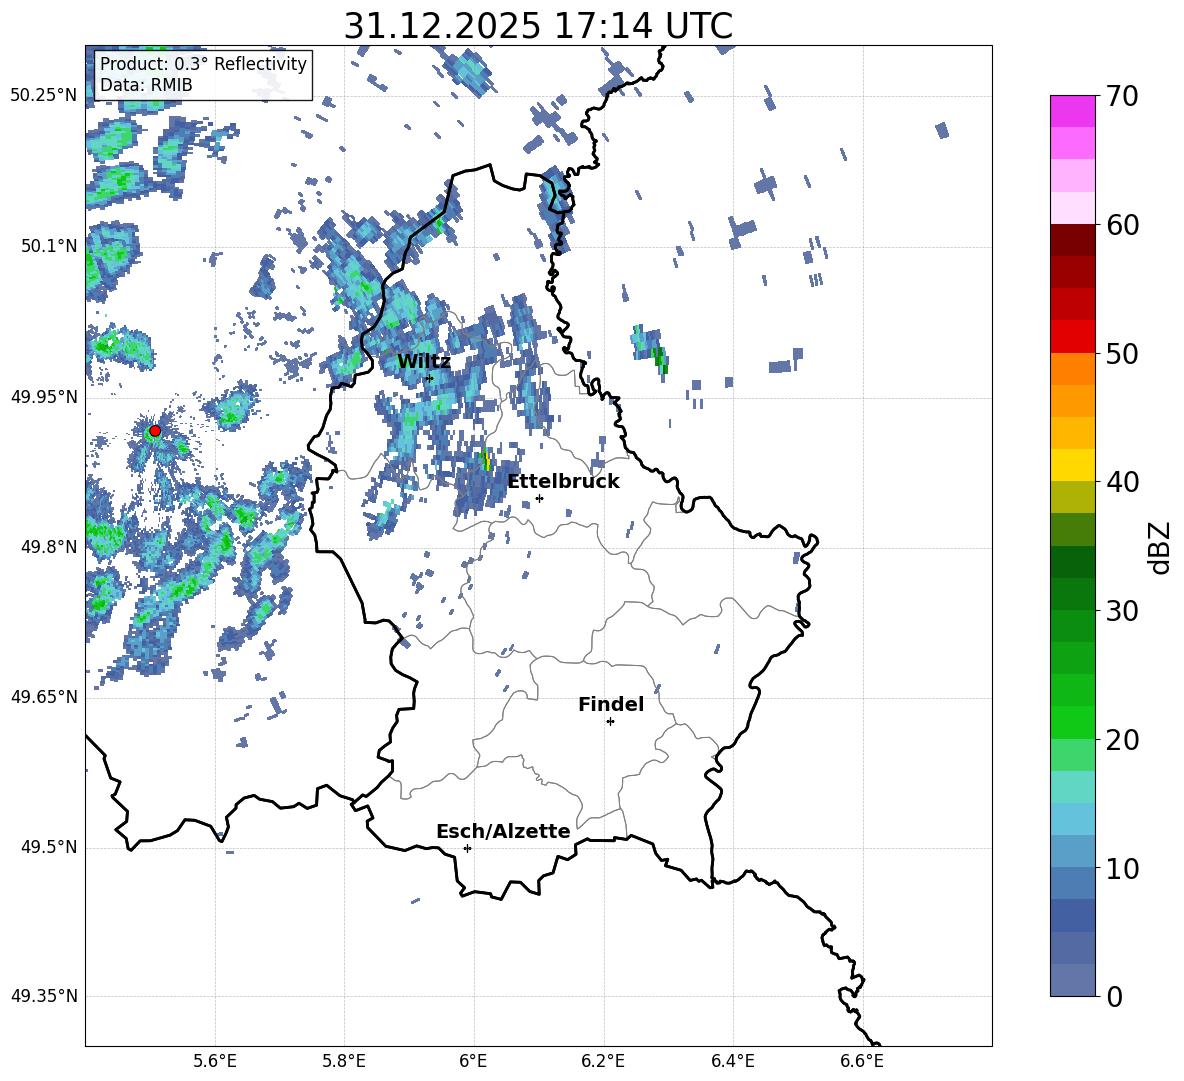
Task: Click the Findel station label
Action: 611,704
